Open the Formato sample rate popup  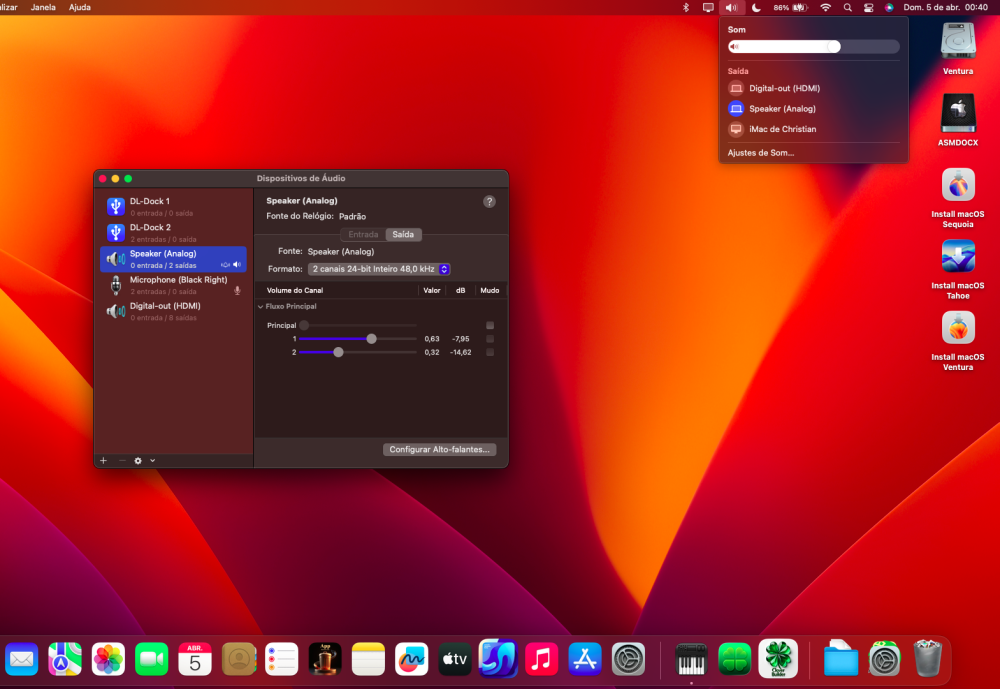point(379,269)
